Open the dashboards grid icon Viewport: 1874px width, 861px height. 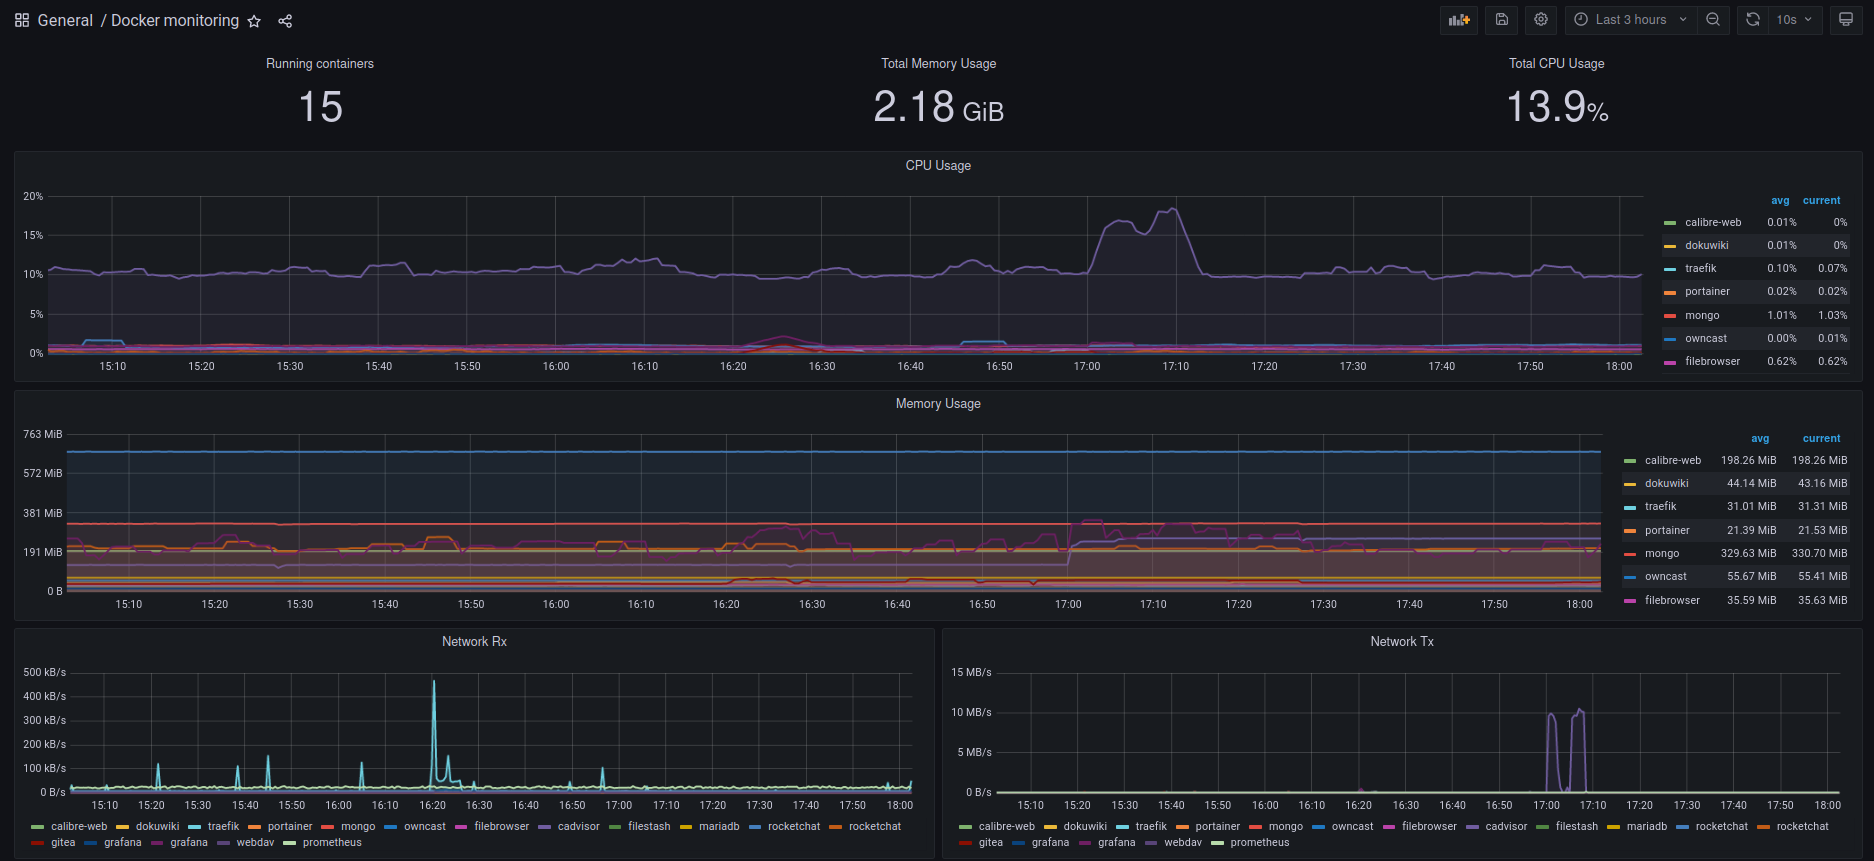tap(22, 20)
